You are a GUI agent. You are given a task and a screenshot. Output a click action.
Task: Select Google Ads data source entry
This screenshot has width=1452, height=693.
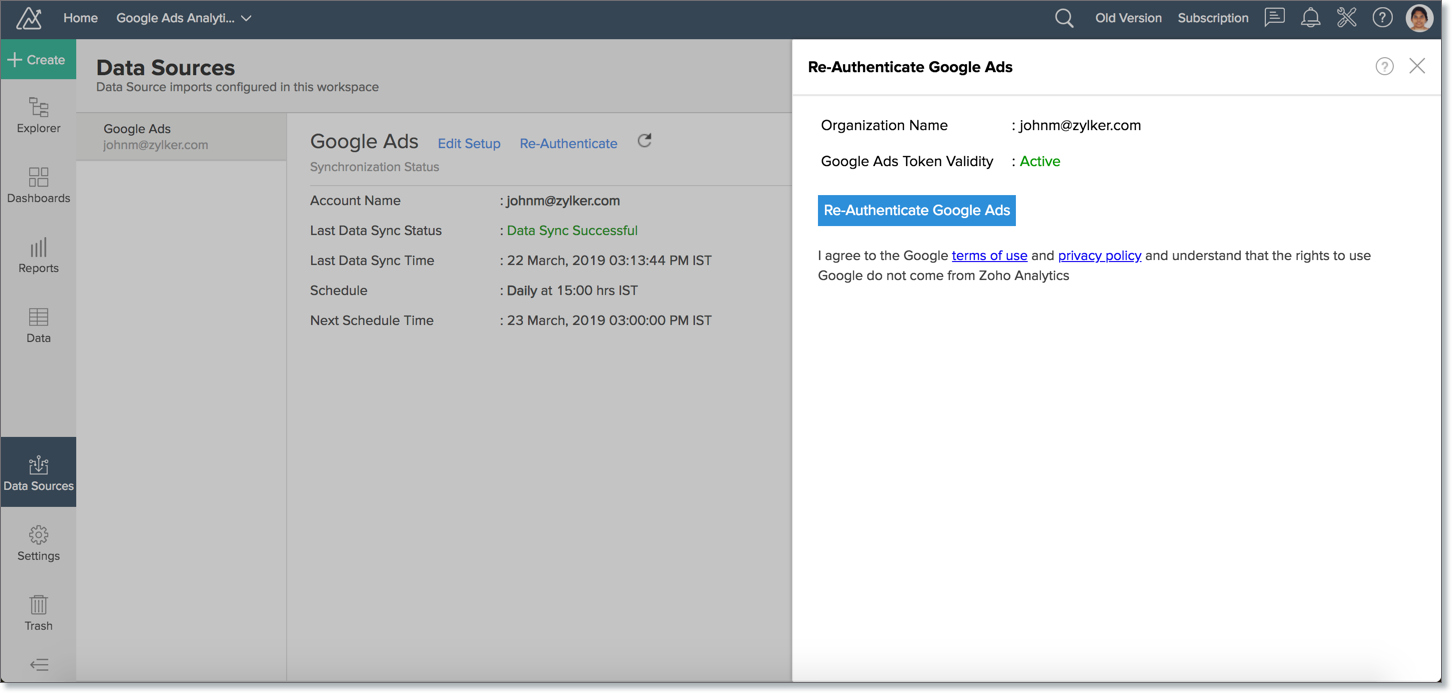pos(181,136)
